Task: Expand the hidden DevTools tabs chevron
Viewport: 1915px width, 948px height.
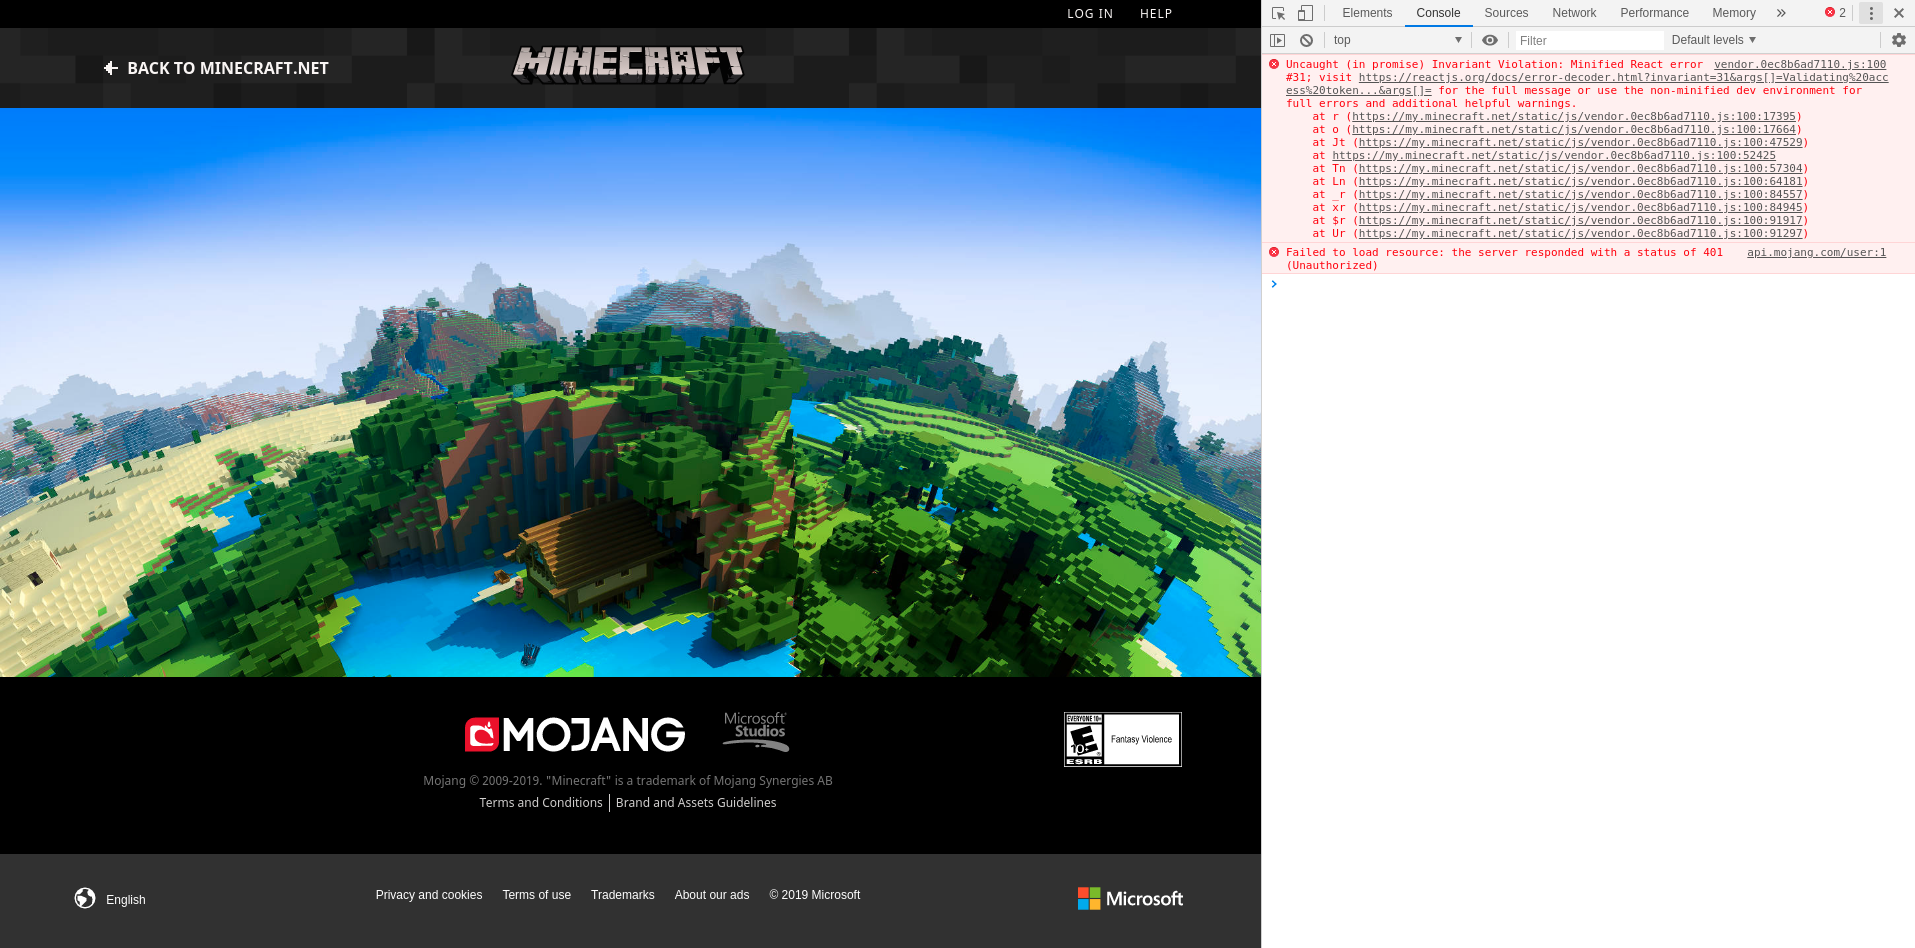Action: point(1781,13)
